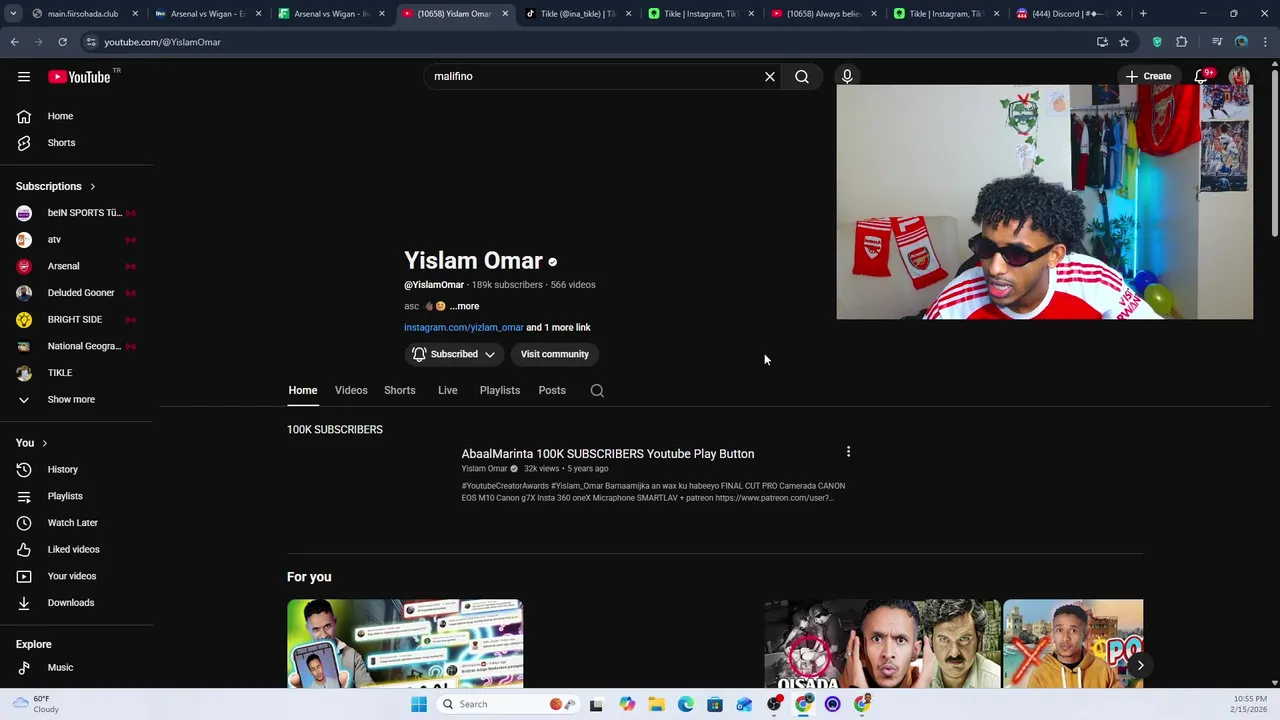Open the Windows Start menu
This screenshot has width=1280, height=720.
click(x=419, y=704)
